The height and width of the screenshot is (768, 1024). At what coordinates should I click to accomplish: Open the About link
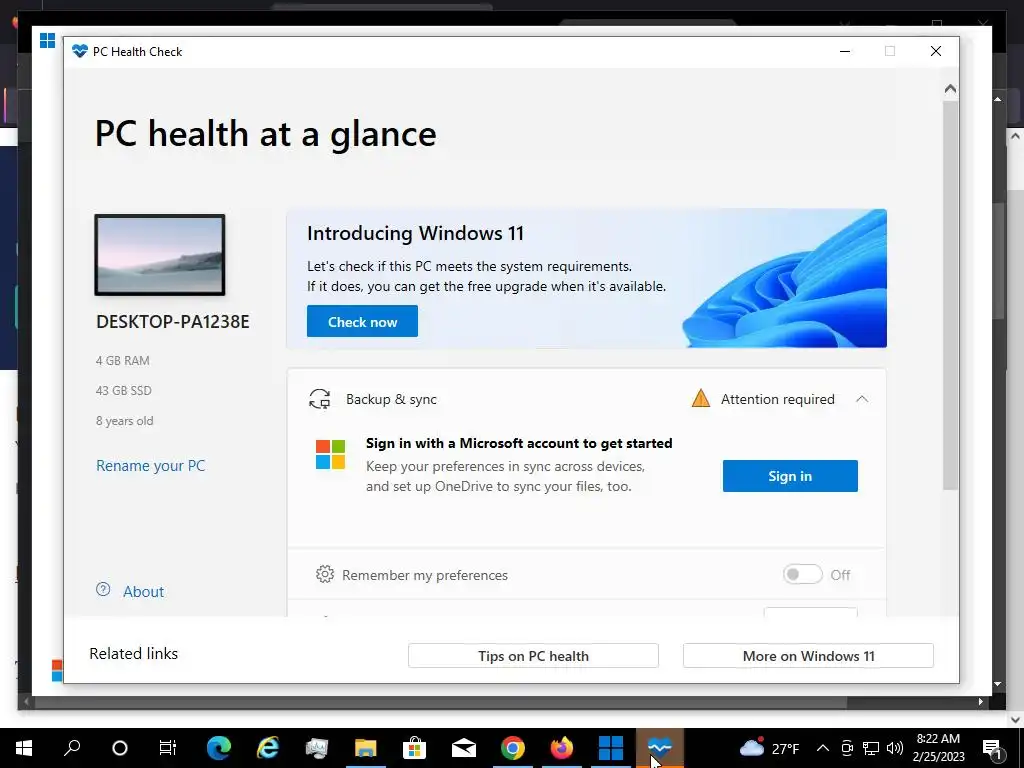coord(144,592)
